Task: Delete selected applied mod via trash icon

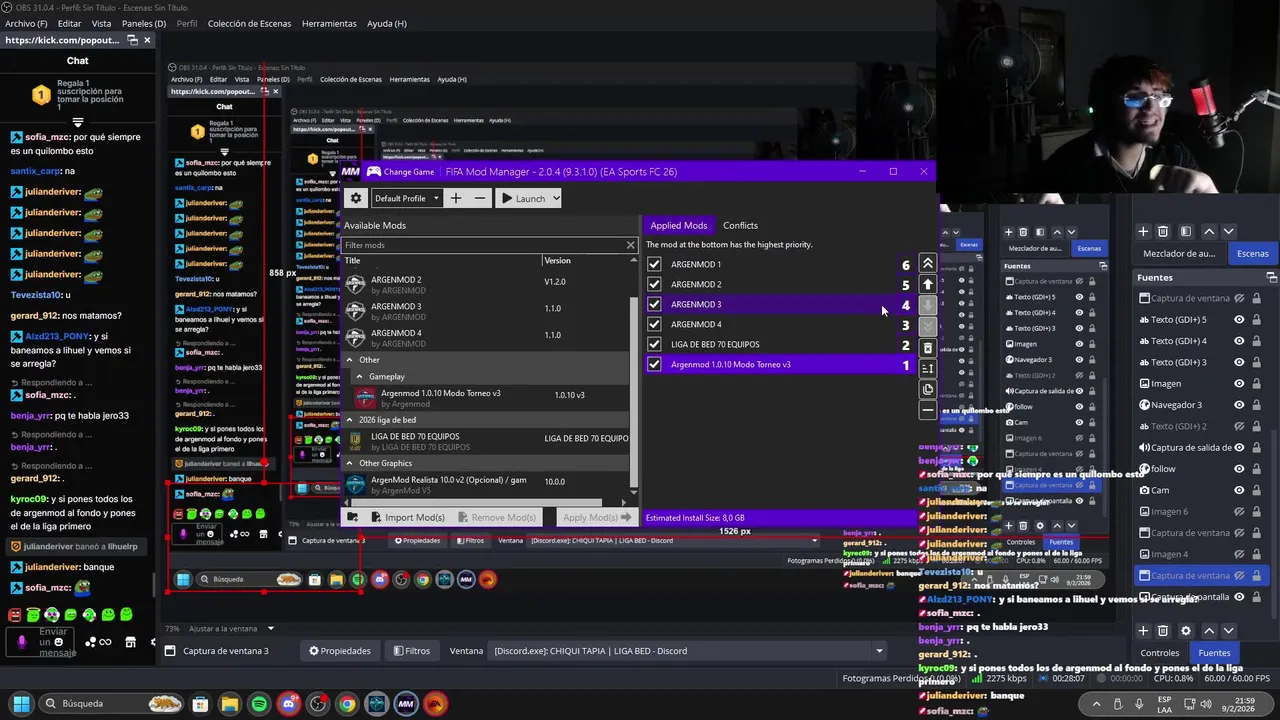Action: (928, 348)
